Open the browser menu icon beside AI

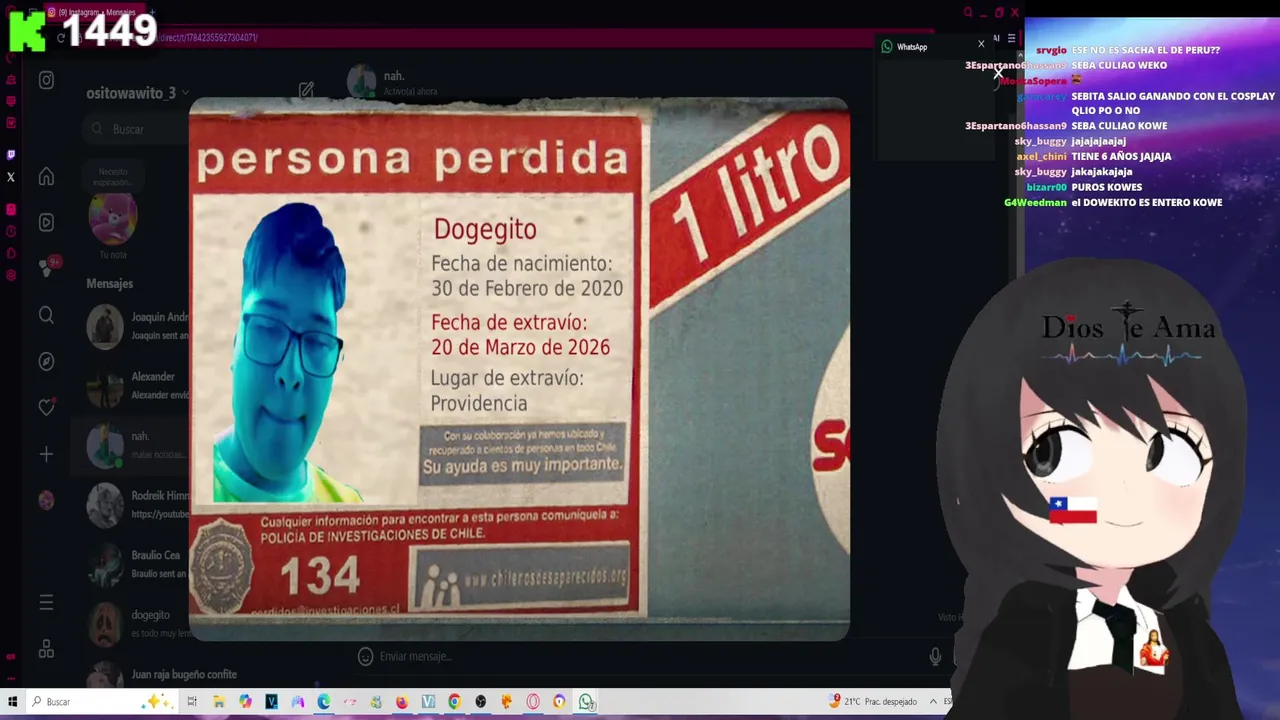pyautogui.click(x=1011, y=38)
